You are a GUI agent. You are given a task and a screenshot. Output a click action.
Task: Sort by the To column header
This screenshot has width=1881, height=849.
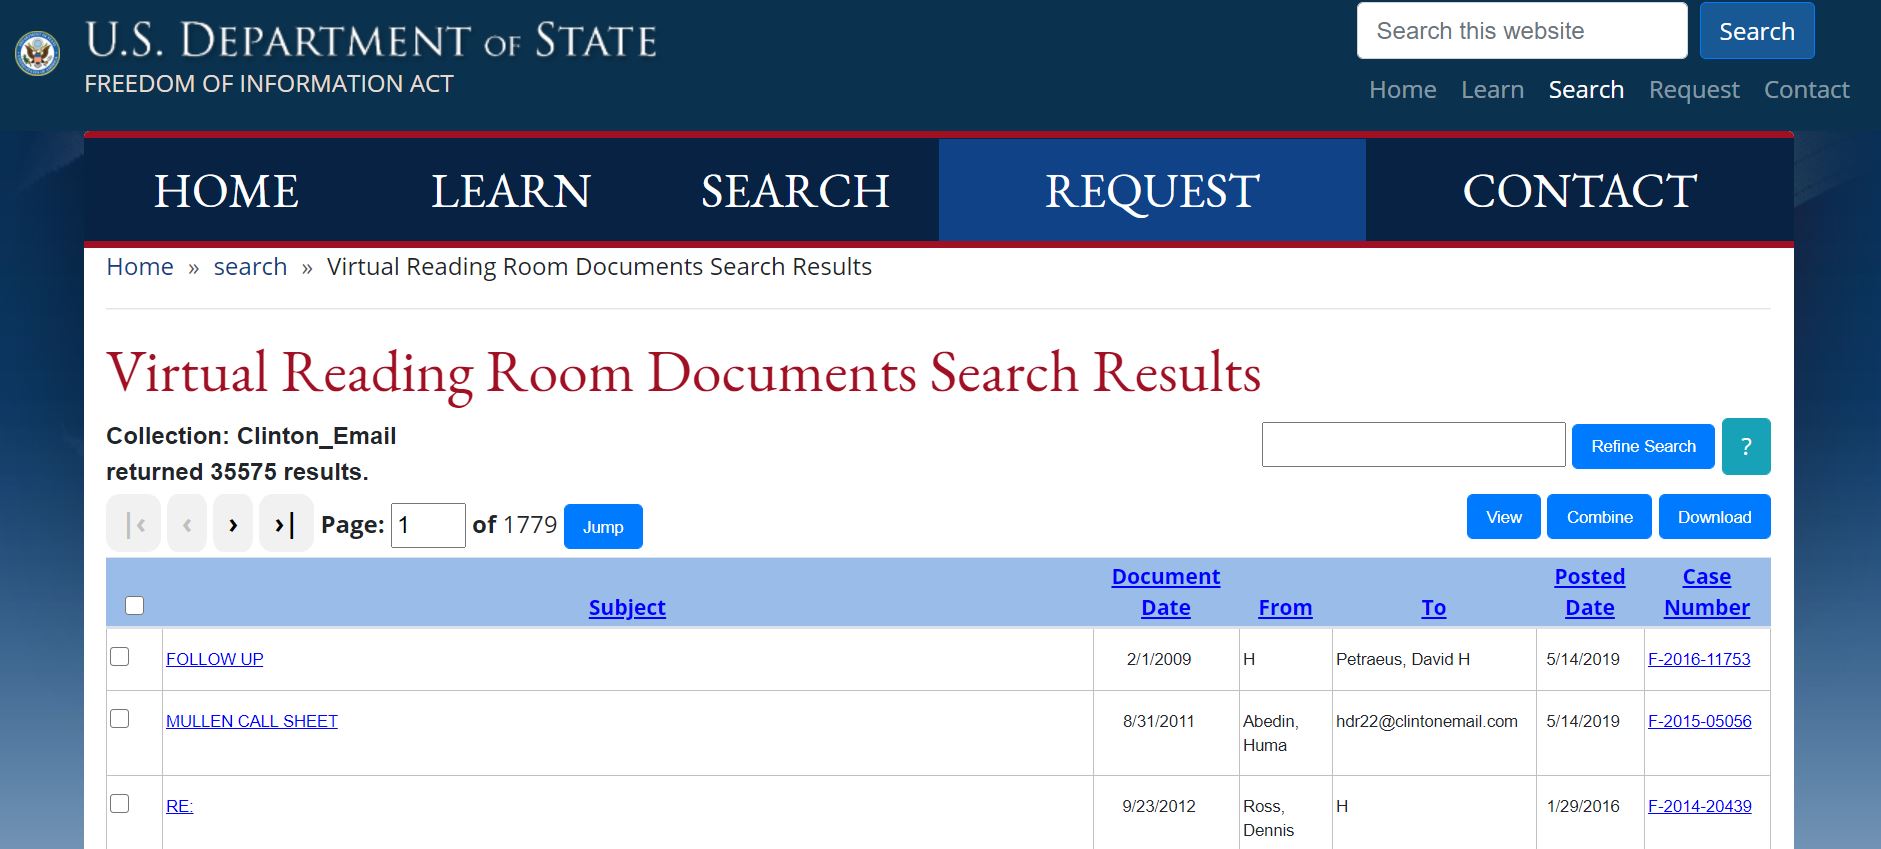[1434, 607]
